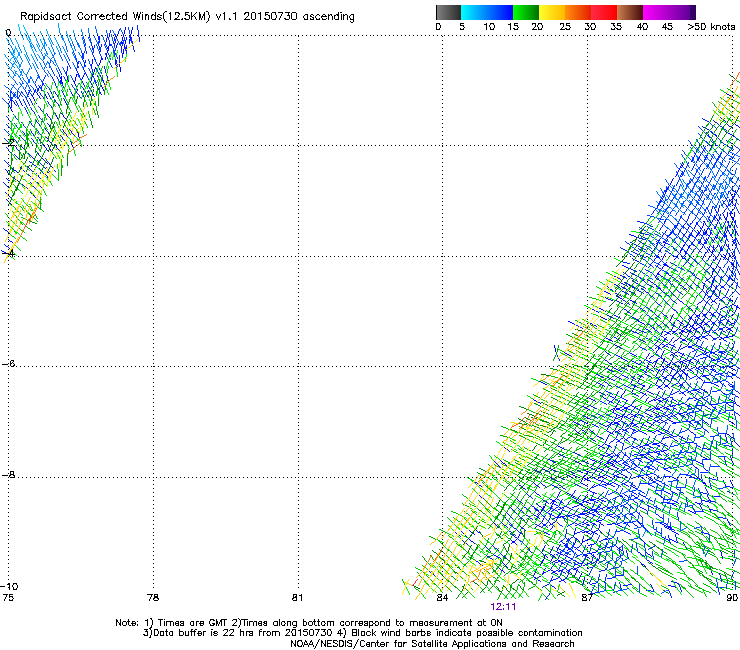Click the red 30-35 knots color segment

coord(604,12)
